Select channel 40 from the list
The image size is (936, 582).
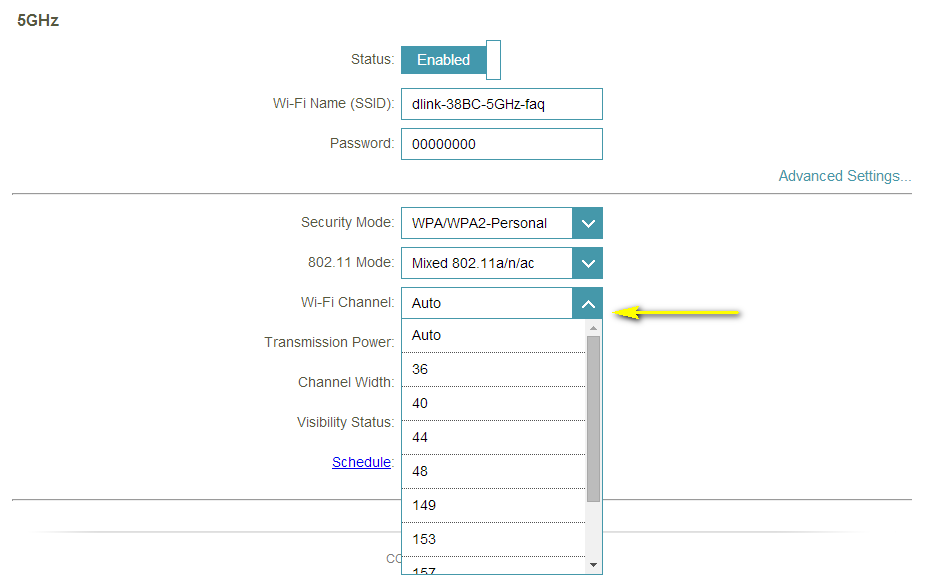point(492,404)
